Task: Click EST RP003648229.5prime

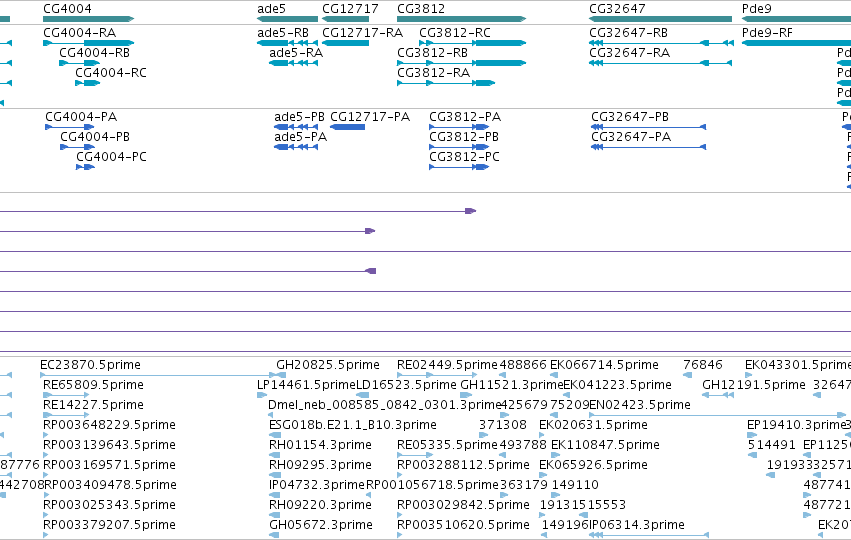Action: point(46,435)
